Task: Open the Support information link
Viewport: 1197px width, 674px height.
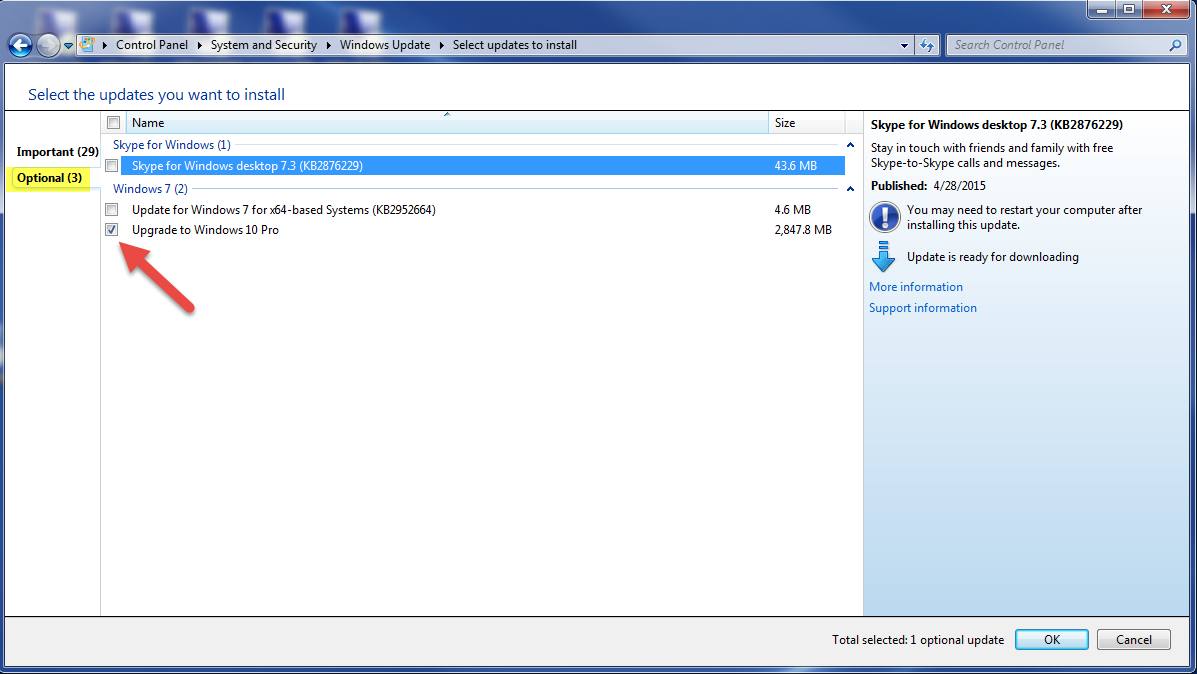Action: [x=923, y=308]
